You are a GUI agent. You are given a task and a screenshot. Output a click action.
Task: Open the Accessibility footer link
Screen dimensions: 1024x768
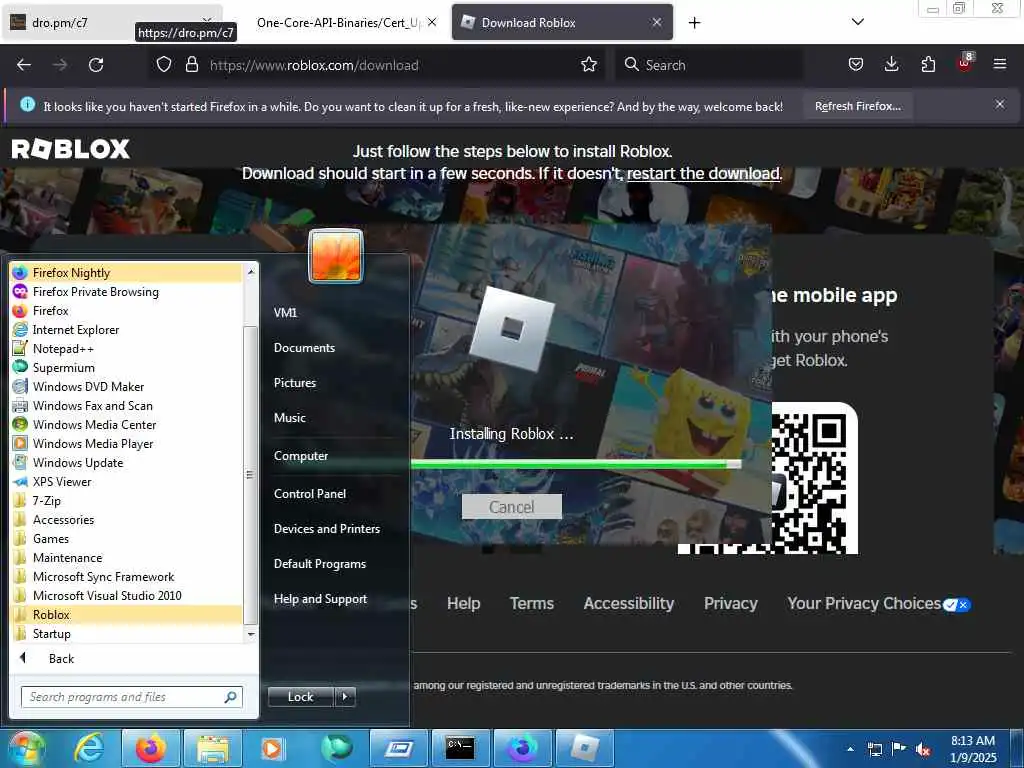point(628,603)
